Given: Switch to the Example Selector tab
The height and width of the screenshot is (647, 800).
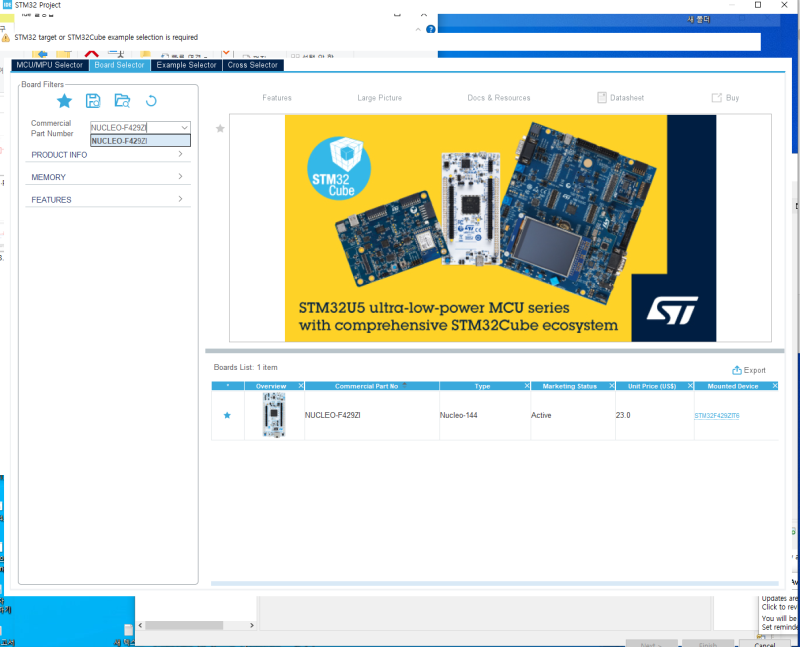Looking at the screenshot, I should tap(186, 64).
